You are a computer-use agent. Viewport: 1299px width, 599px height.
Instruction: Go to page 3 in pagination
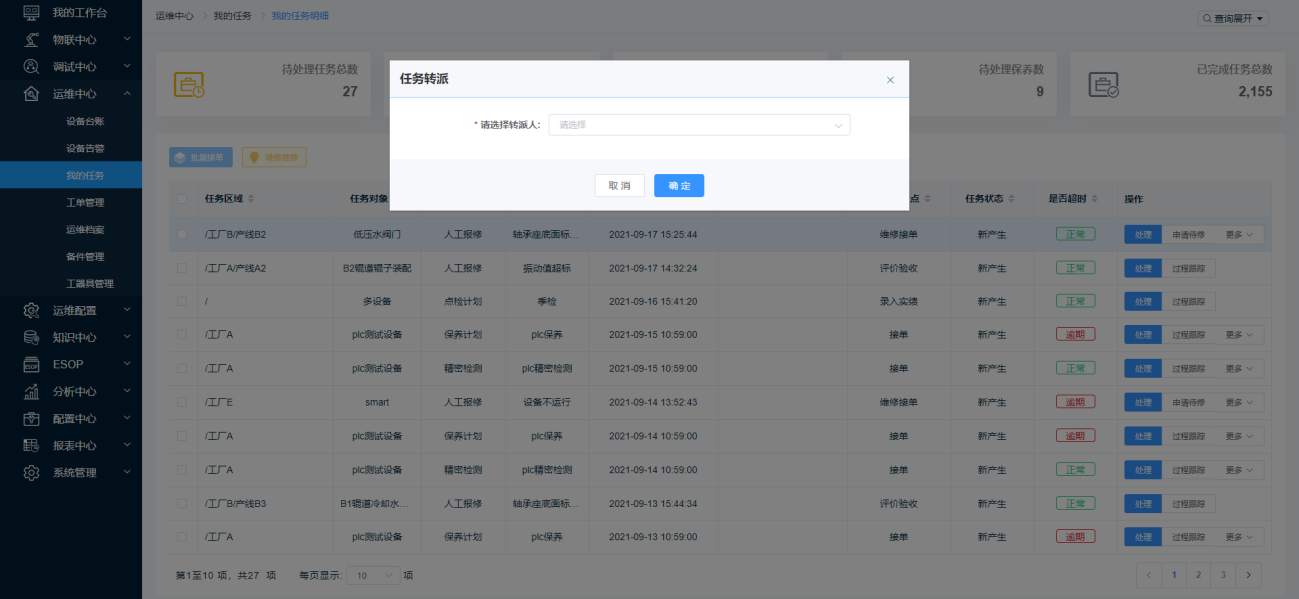(1223, 575)
